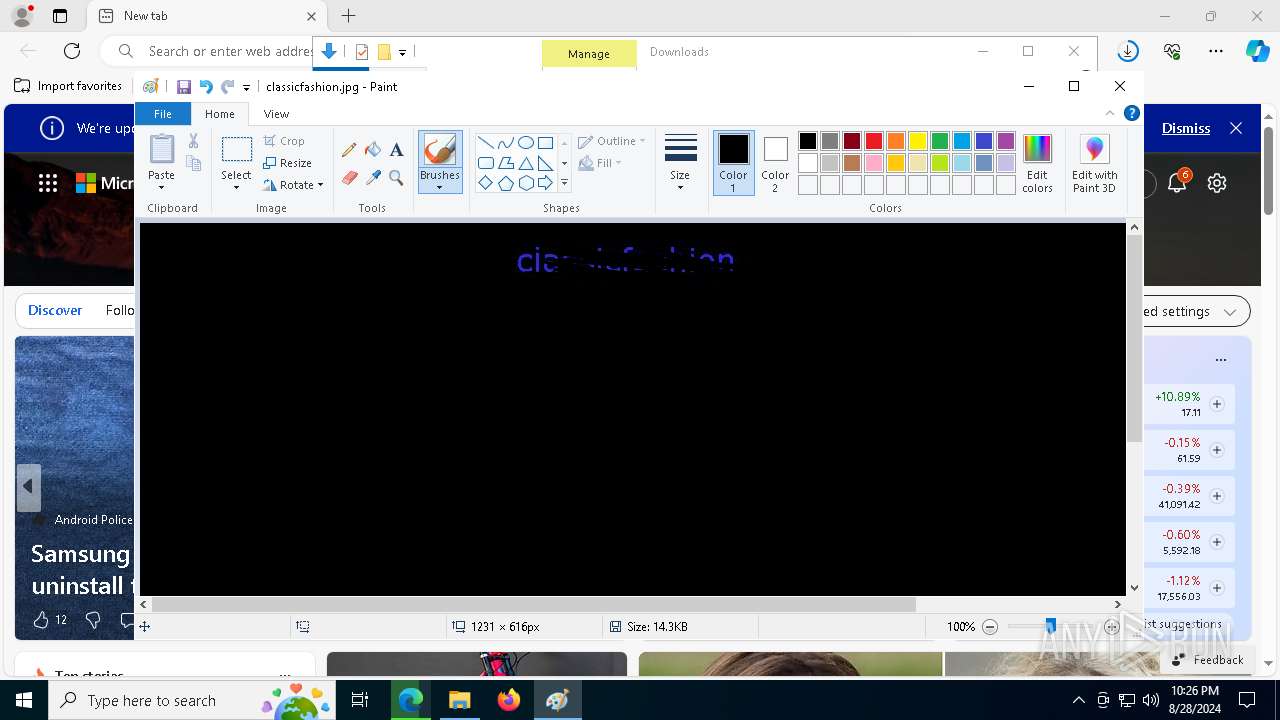Select the New tab browser tab
The width and height of the screenshot is (1280, 720).
pos(206,16)
